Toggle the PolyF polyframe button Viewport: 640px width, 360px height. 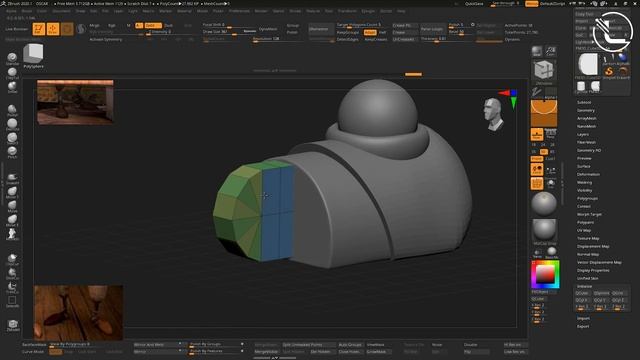tap(537, 184)
